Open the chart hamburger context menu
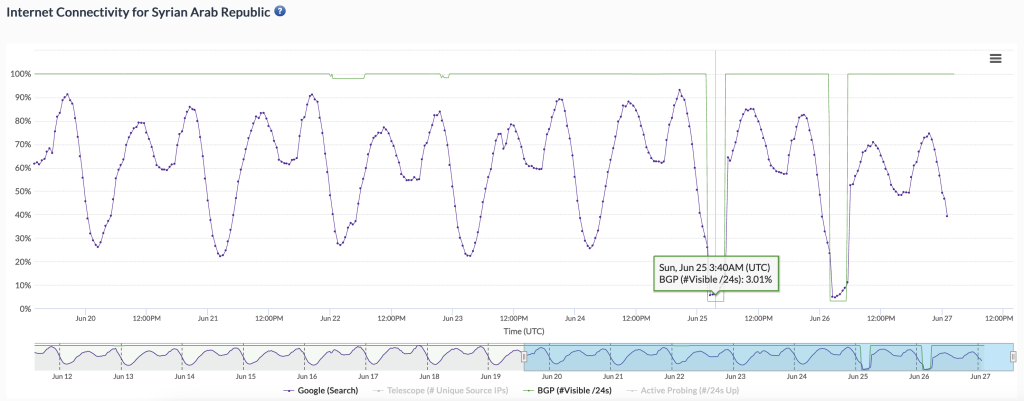The height and width of the screenshot is (401, 1024). click(995, 59)
